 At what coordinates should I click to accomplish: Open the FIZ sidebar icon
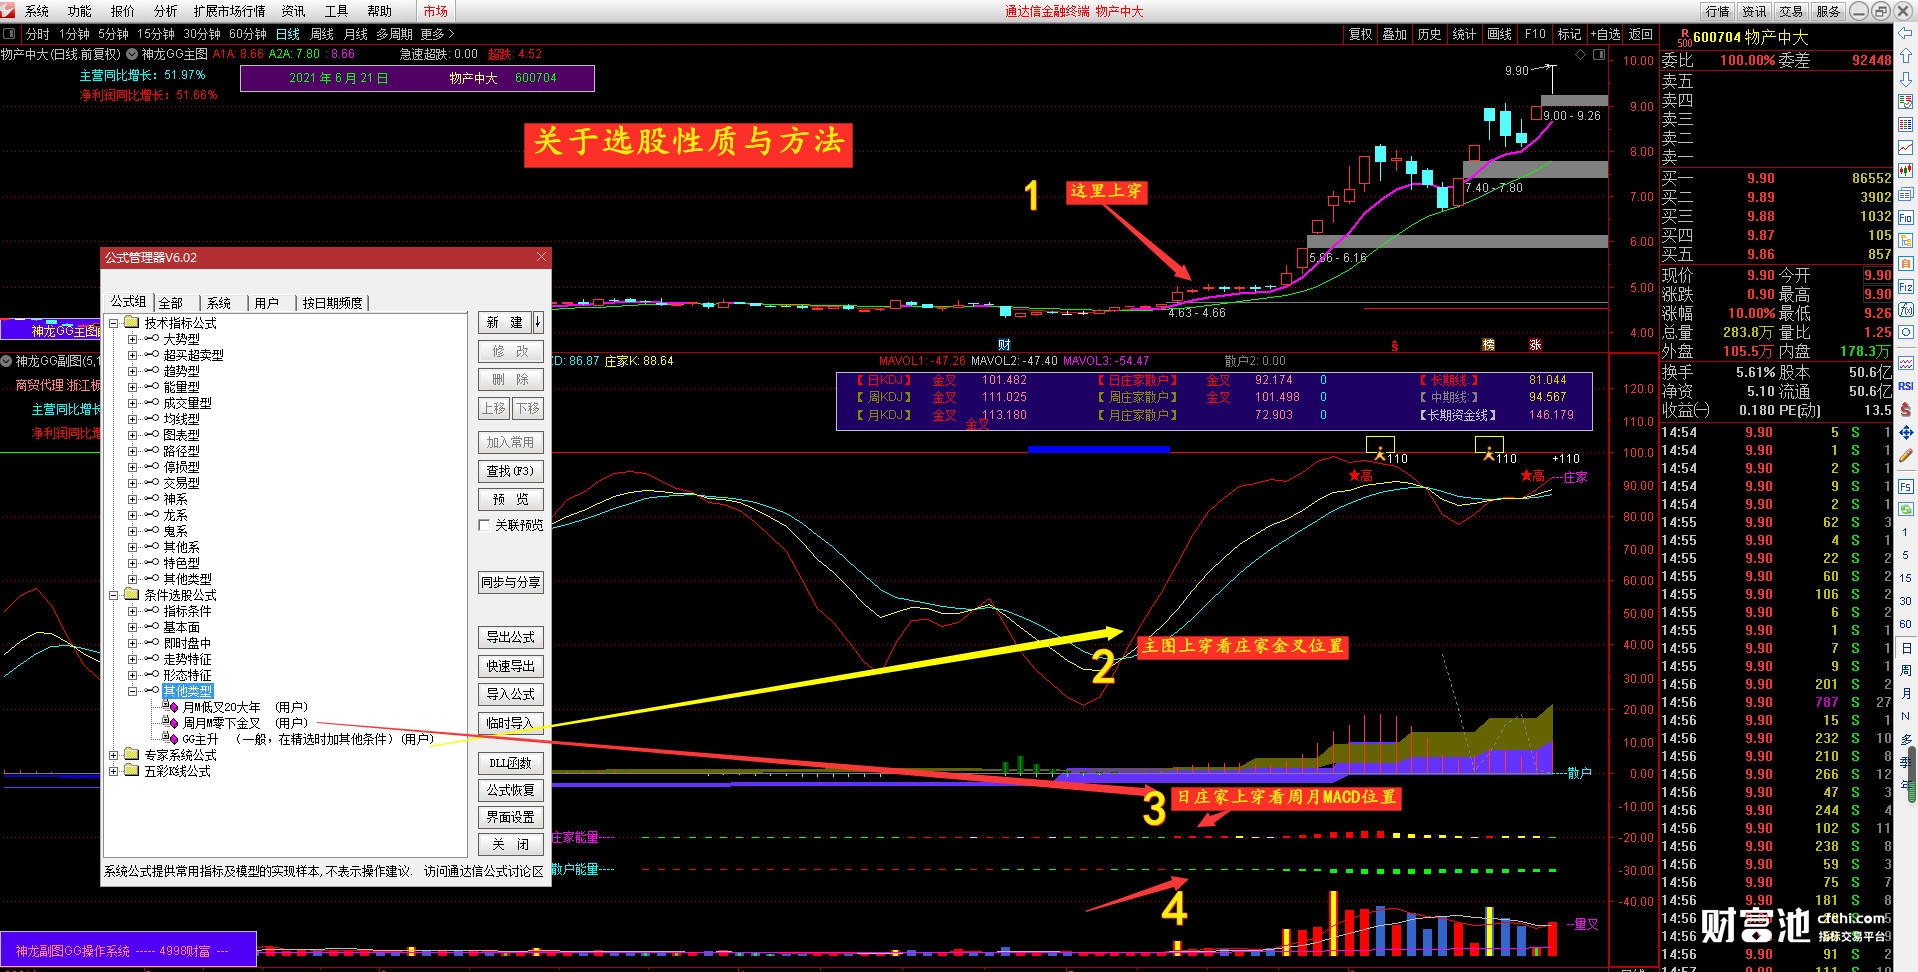[x=1905, y=287]
